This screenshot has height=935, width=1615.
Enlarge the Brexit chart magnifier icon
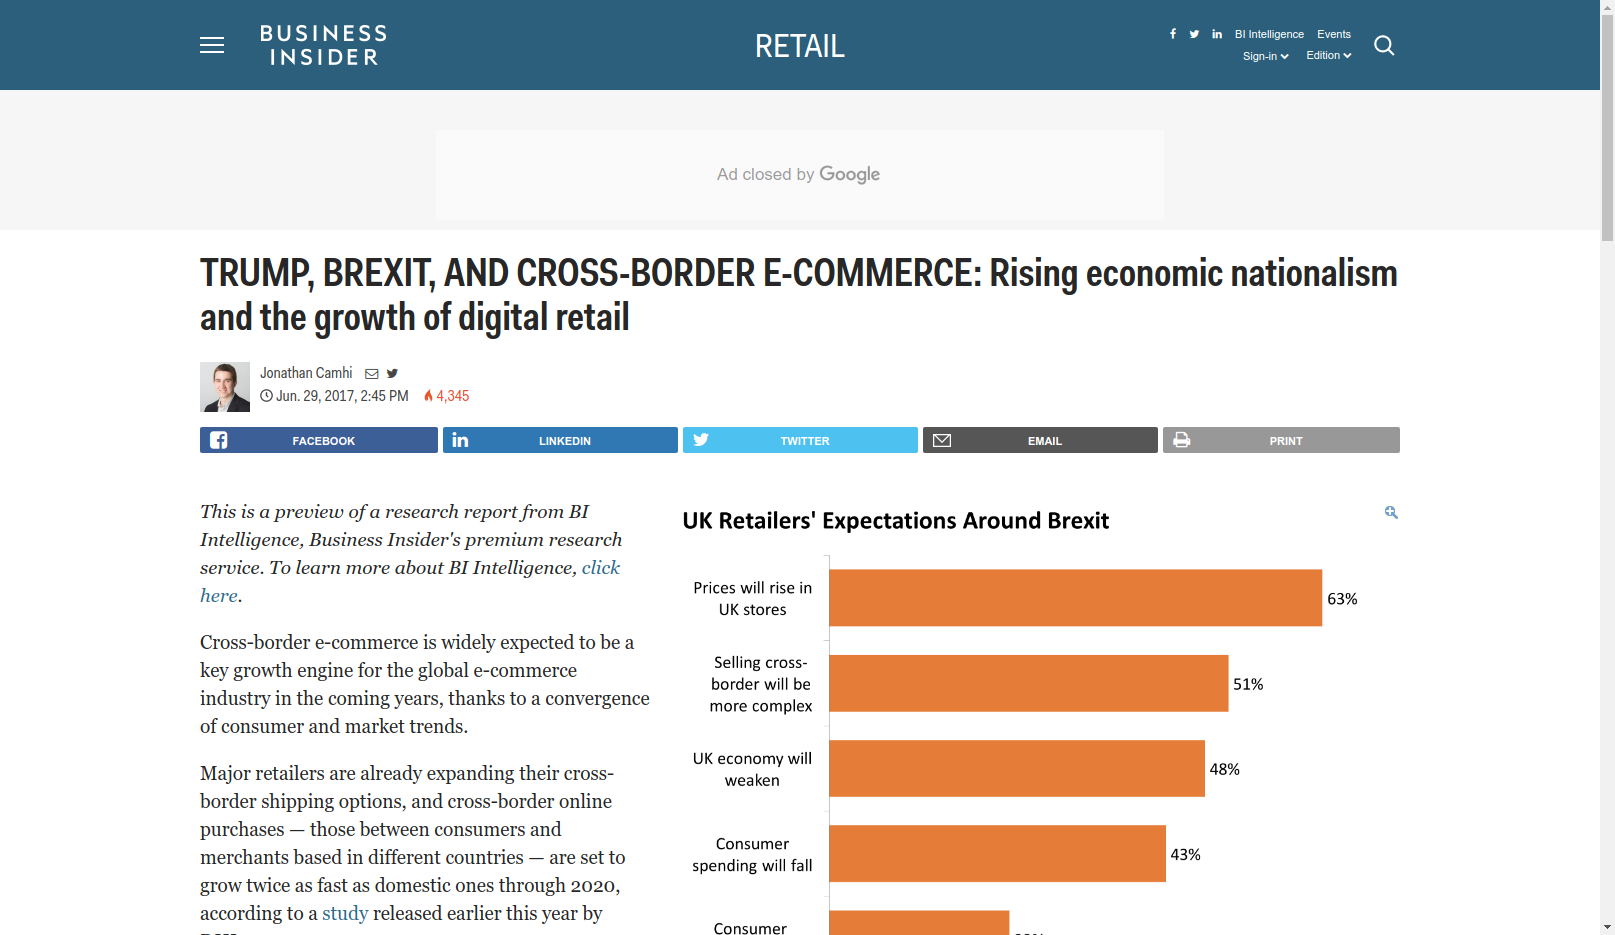point(1391,512)
